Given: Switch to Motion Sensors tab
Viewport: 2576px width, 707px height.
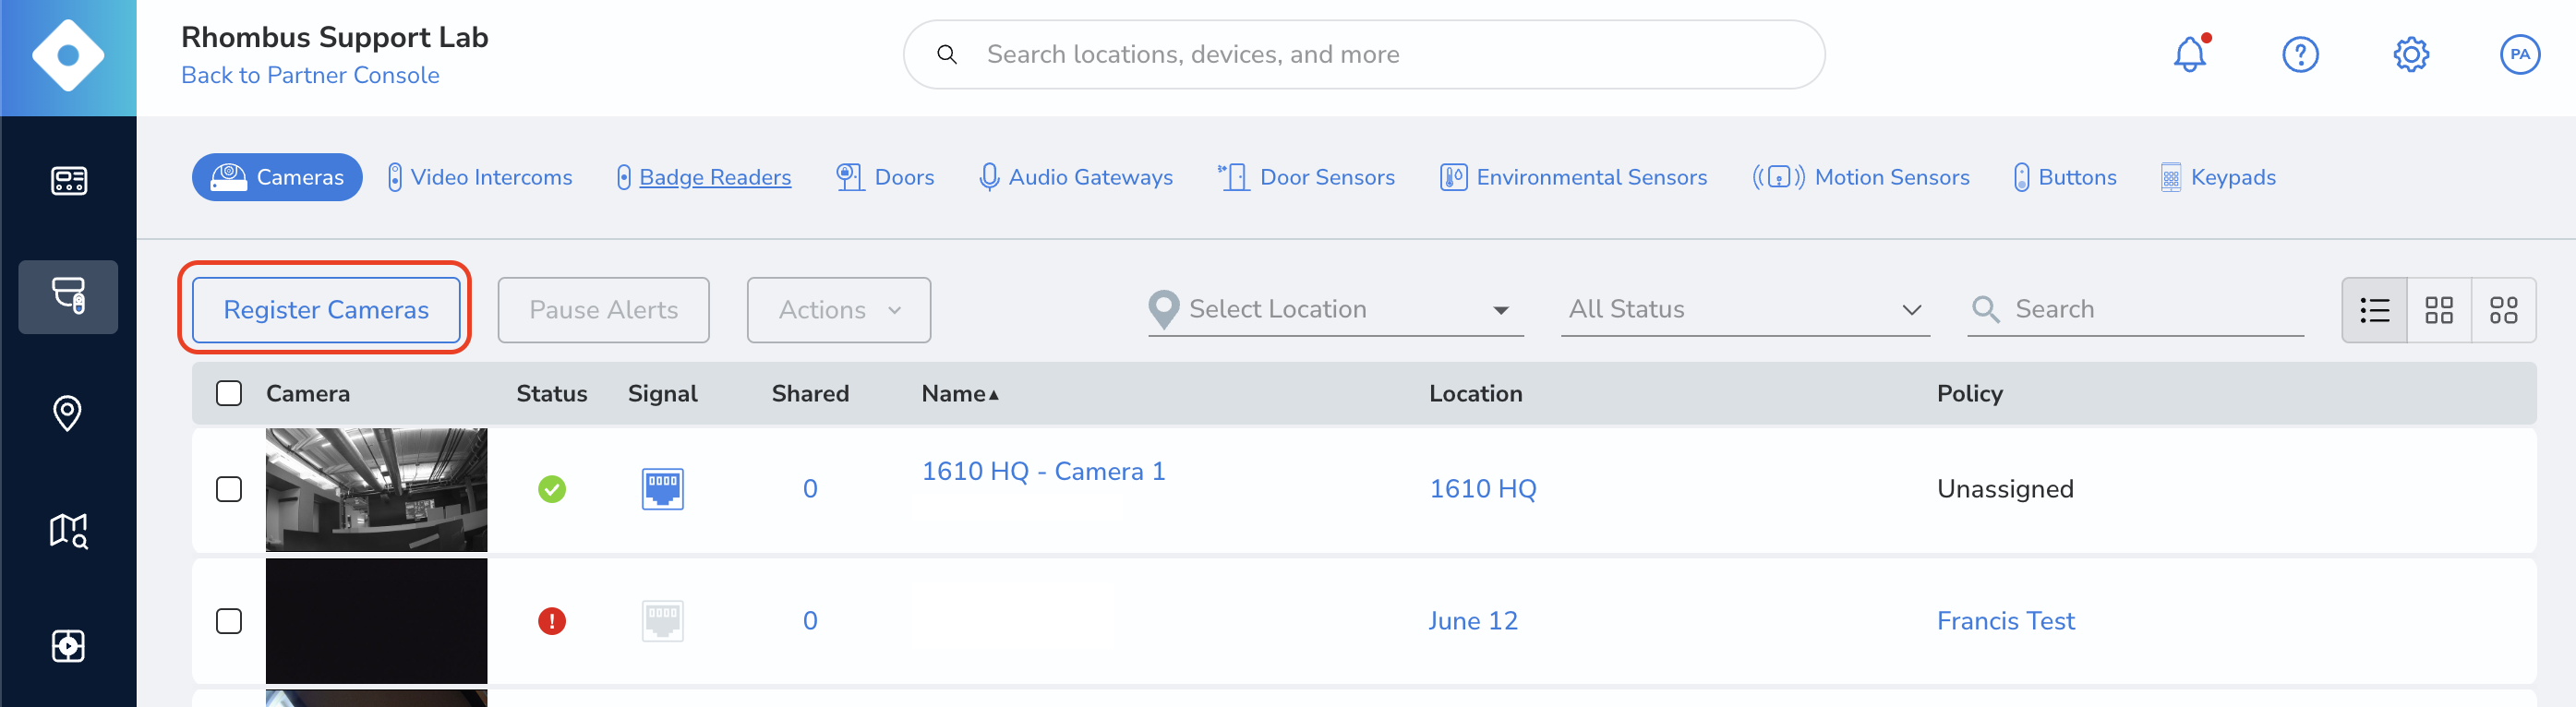Looking at the screenshot, I should 1860,177.
